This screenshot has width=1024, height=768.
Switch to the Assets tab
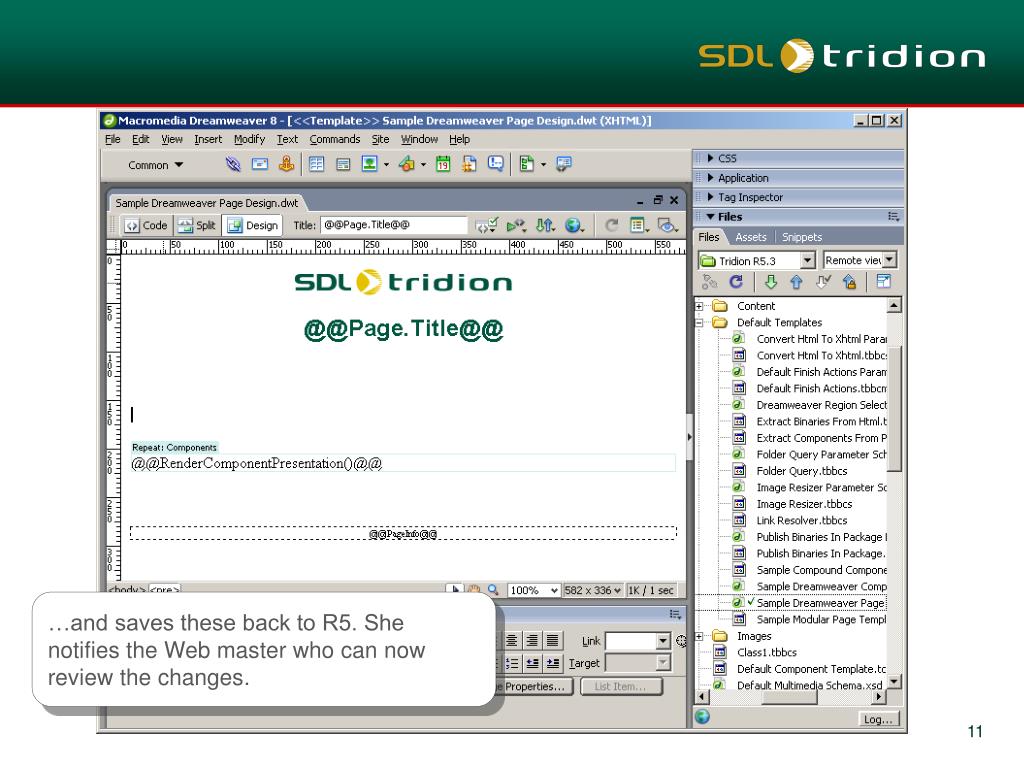pyautogui.click(x=750, y=237)
